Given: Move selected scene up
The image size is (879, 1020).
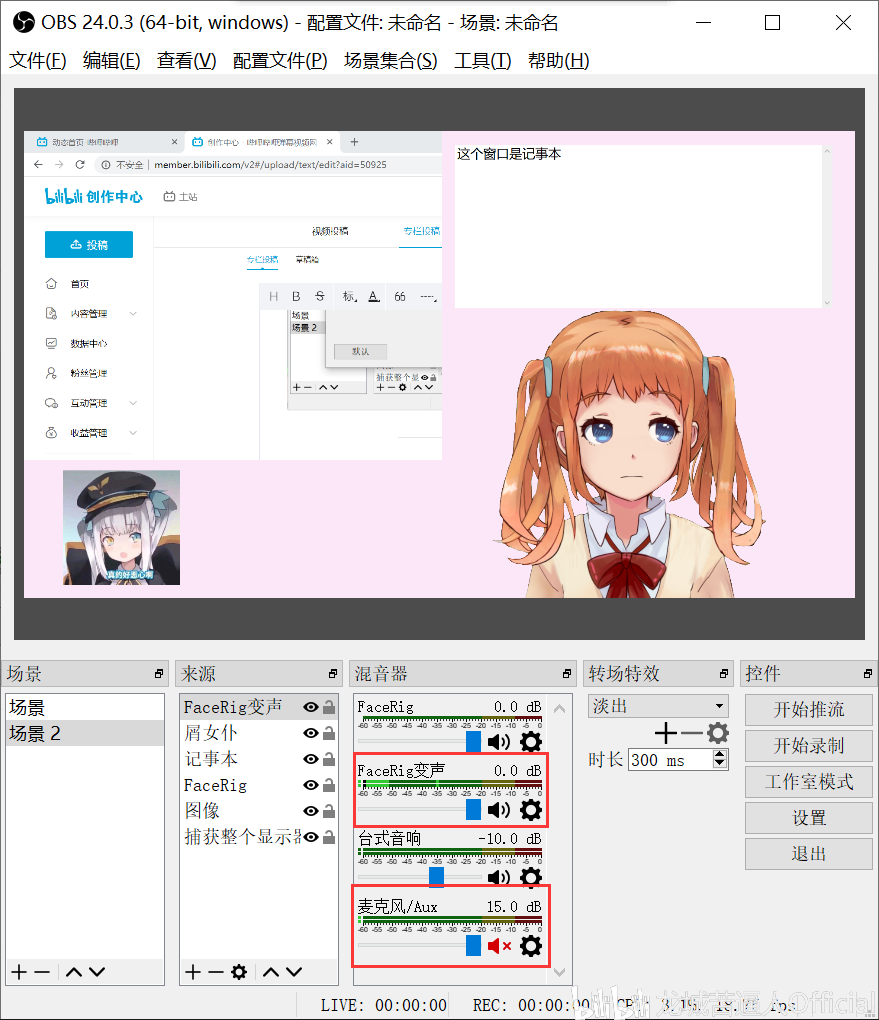Looking at the screenshot, I should (x=74, y=972).
